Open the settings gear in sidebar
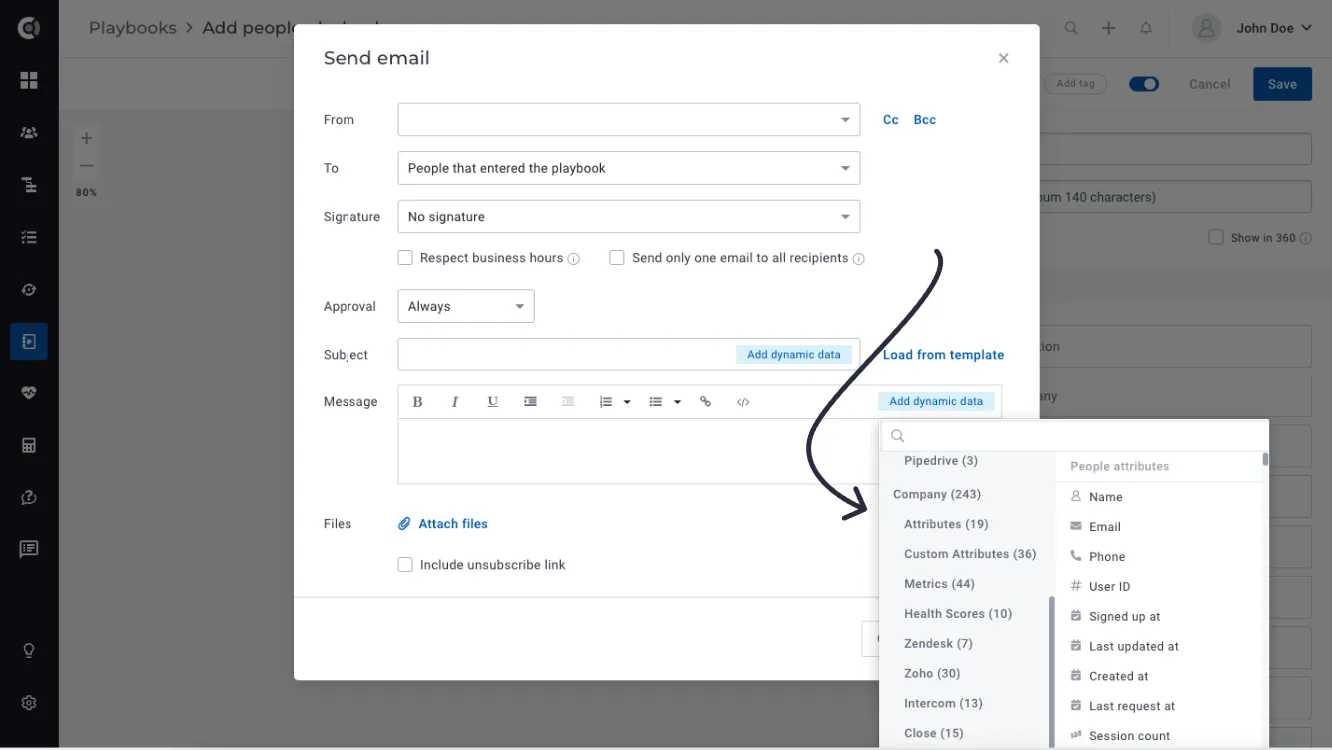The width and height of the screenshot is (1332, 750). [x=29, y=703]
